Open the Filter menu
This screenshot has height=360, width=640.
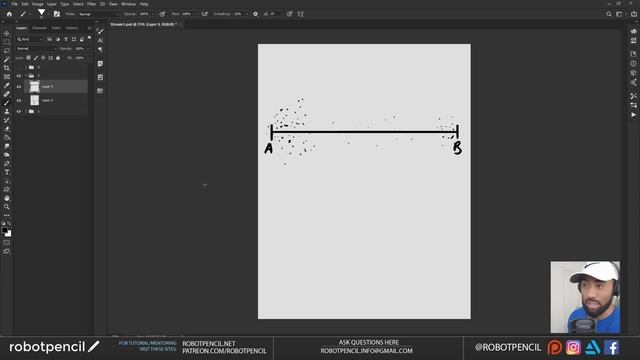(91, 4)
